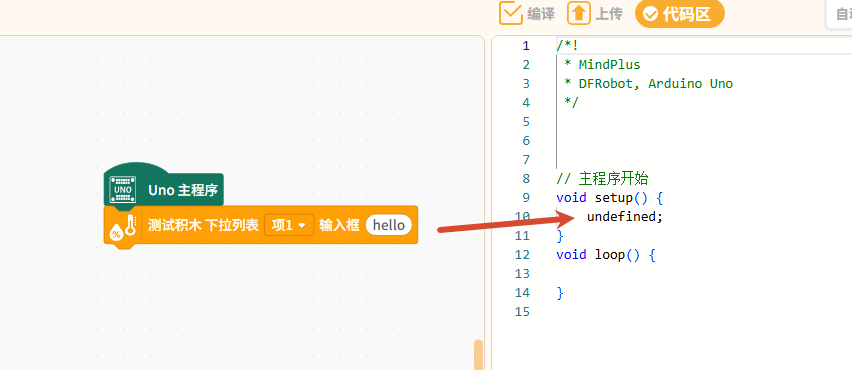
Task: Click the void loop() { line
Action: click(606, 254)
